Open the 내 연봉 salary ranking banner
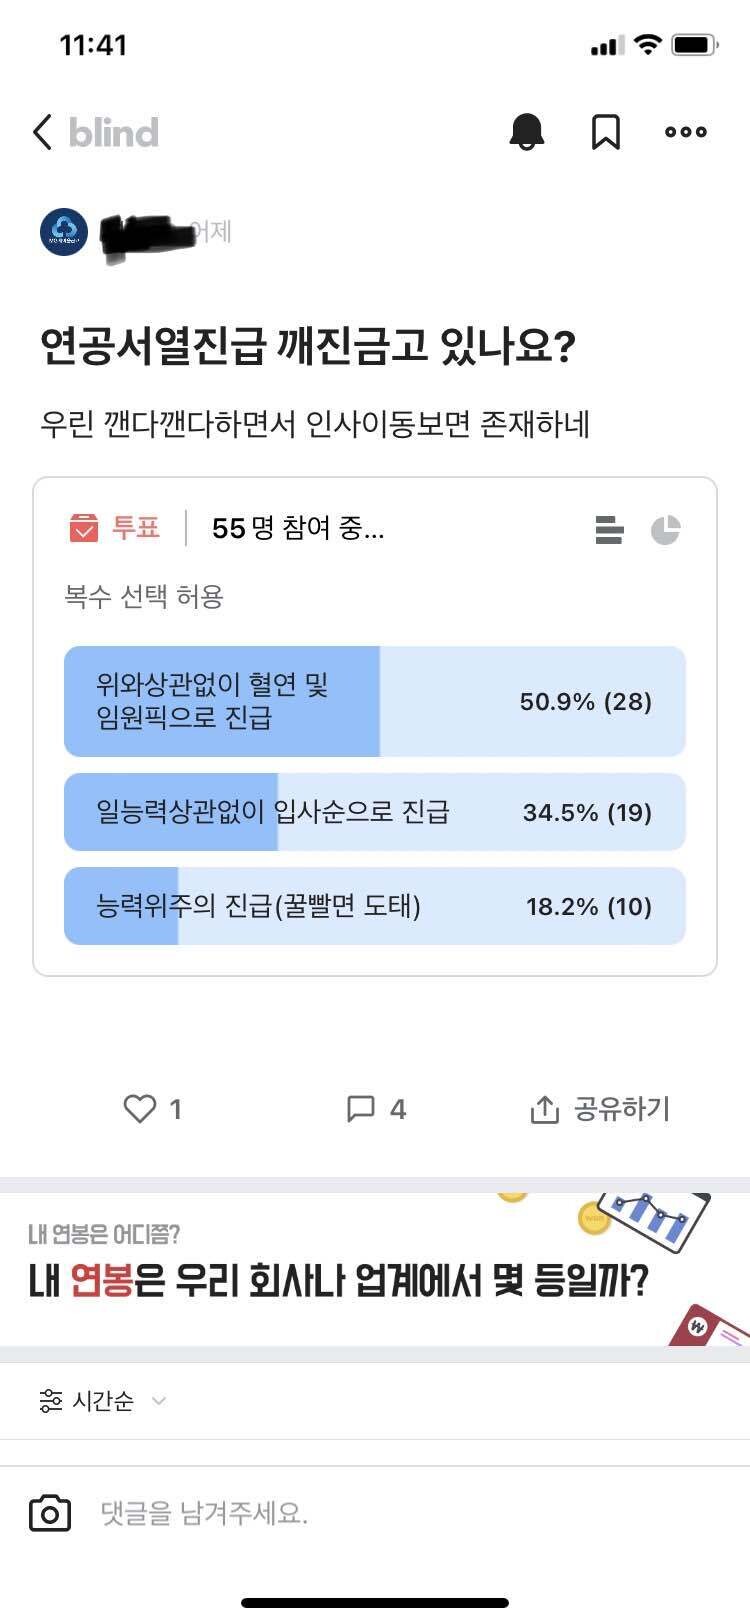750x1624 pixels. 375,1270
